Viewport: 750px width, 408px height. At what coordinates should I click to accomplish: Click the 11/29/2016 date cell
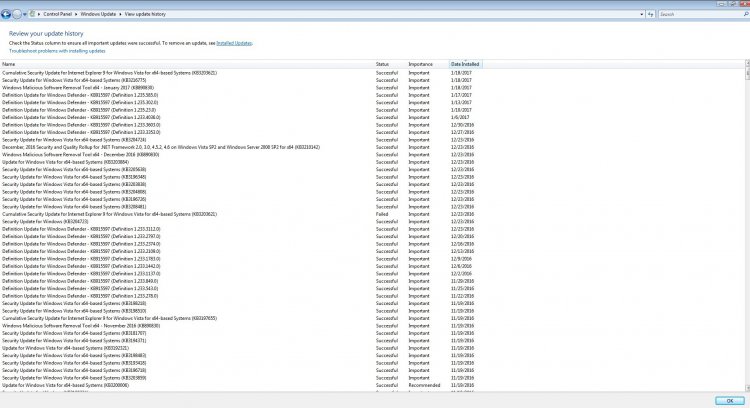pos(462,281)
